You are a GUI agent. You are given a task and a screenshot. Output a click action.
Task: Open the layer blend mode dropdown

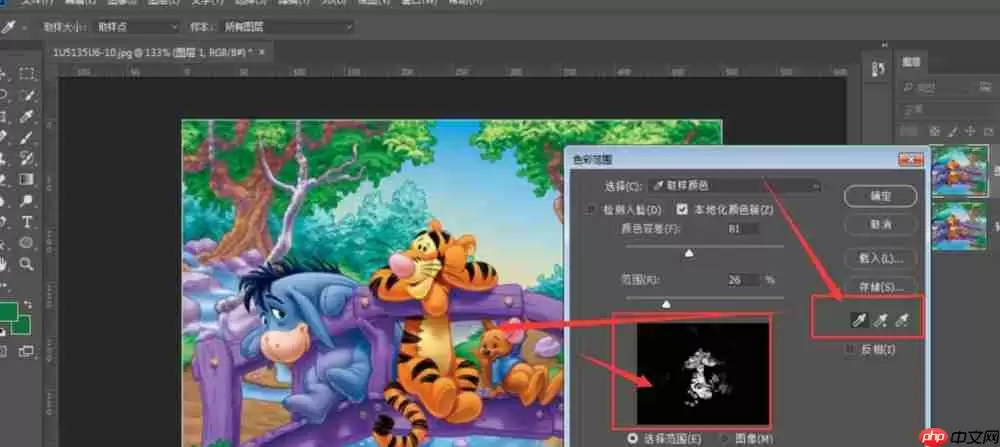tap(949, 110)
